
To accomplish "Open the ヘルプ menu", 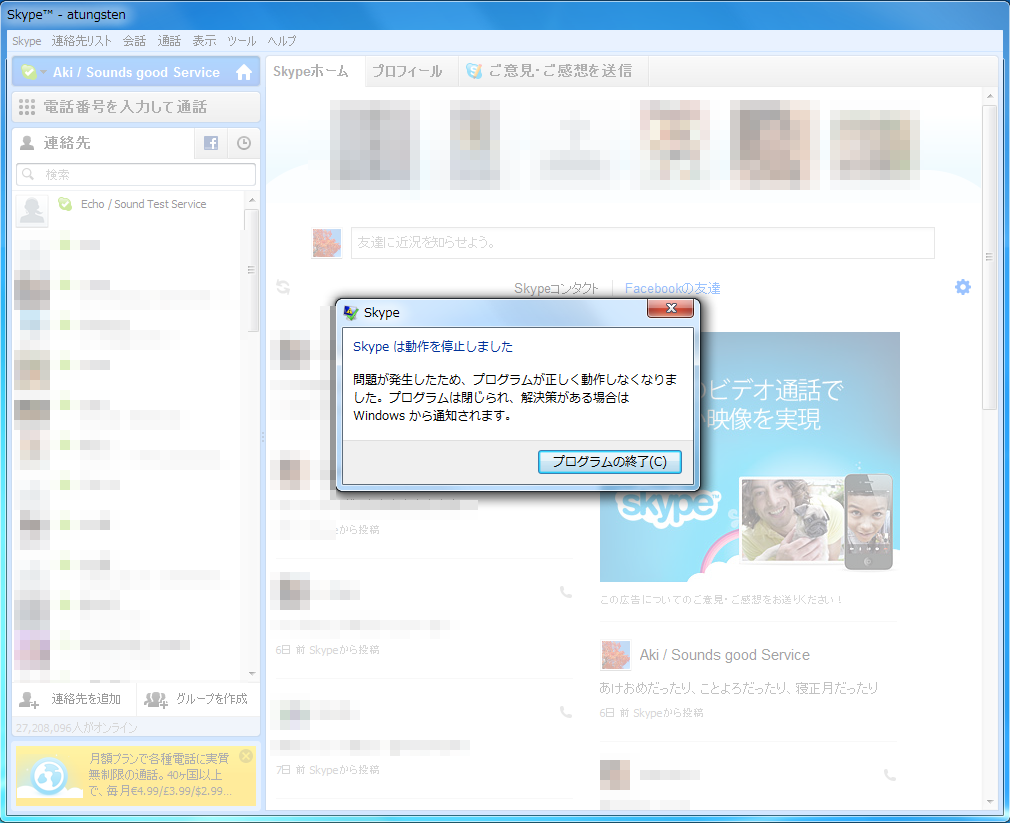I will (281, 41).
